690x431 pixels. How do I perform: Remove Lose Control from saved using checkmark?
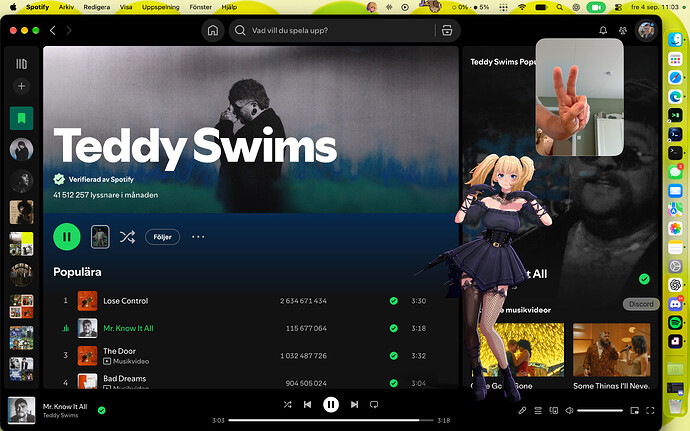(x=393, y=301)
